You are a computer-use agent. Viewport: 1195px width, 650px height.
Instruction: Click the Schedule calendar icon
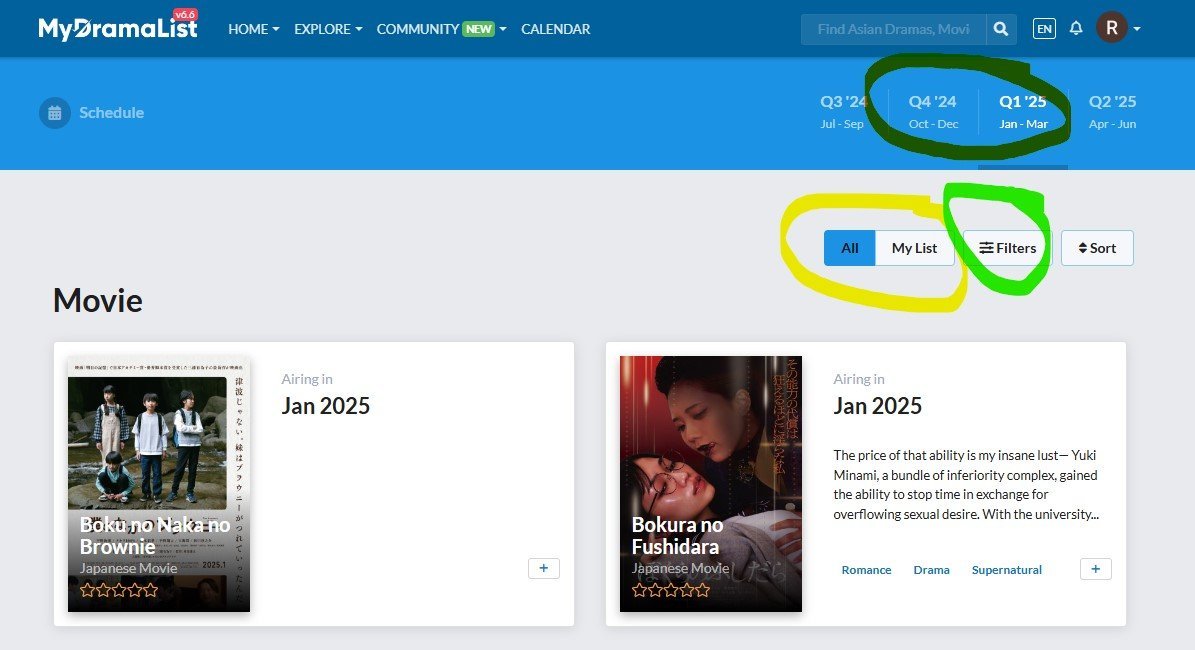point(55,113)
